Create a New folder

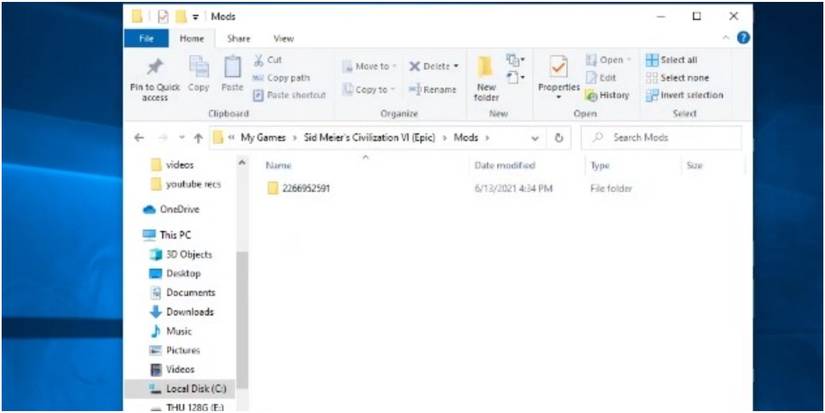[x=486, y=79]
